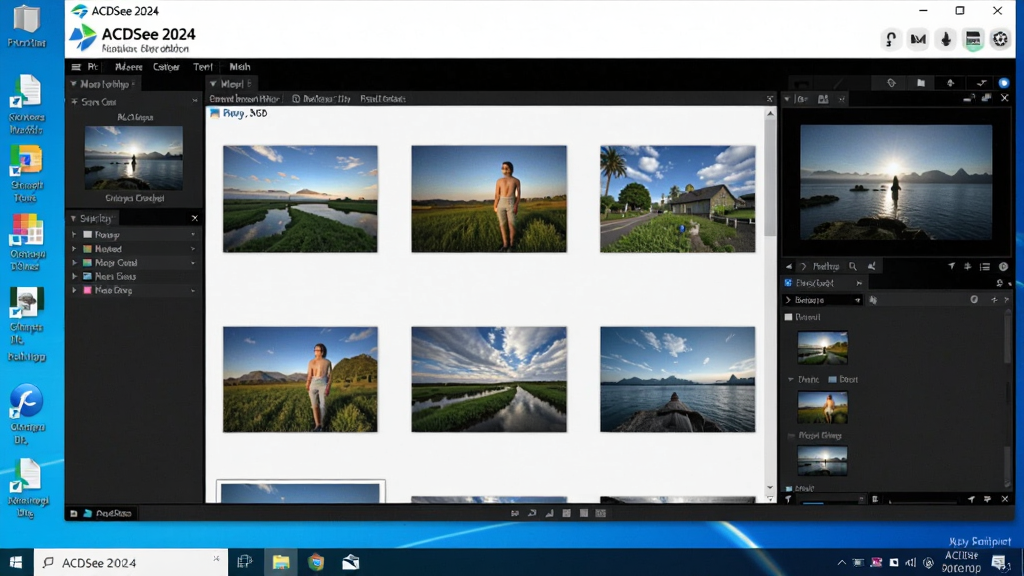Click the round info icon below the preview image

click(x=1003, y=266)
